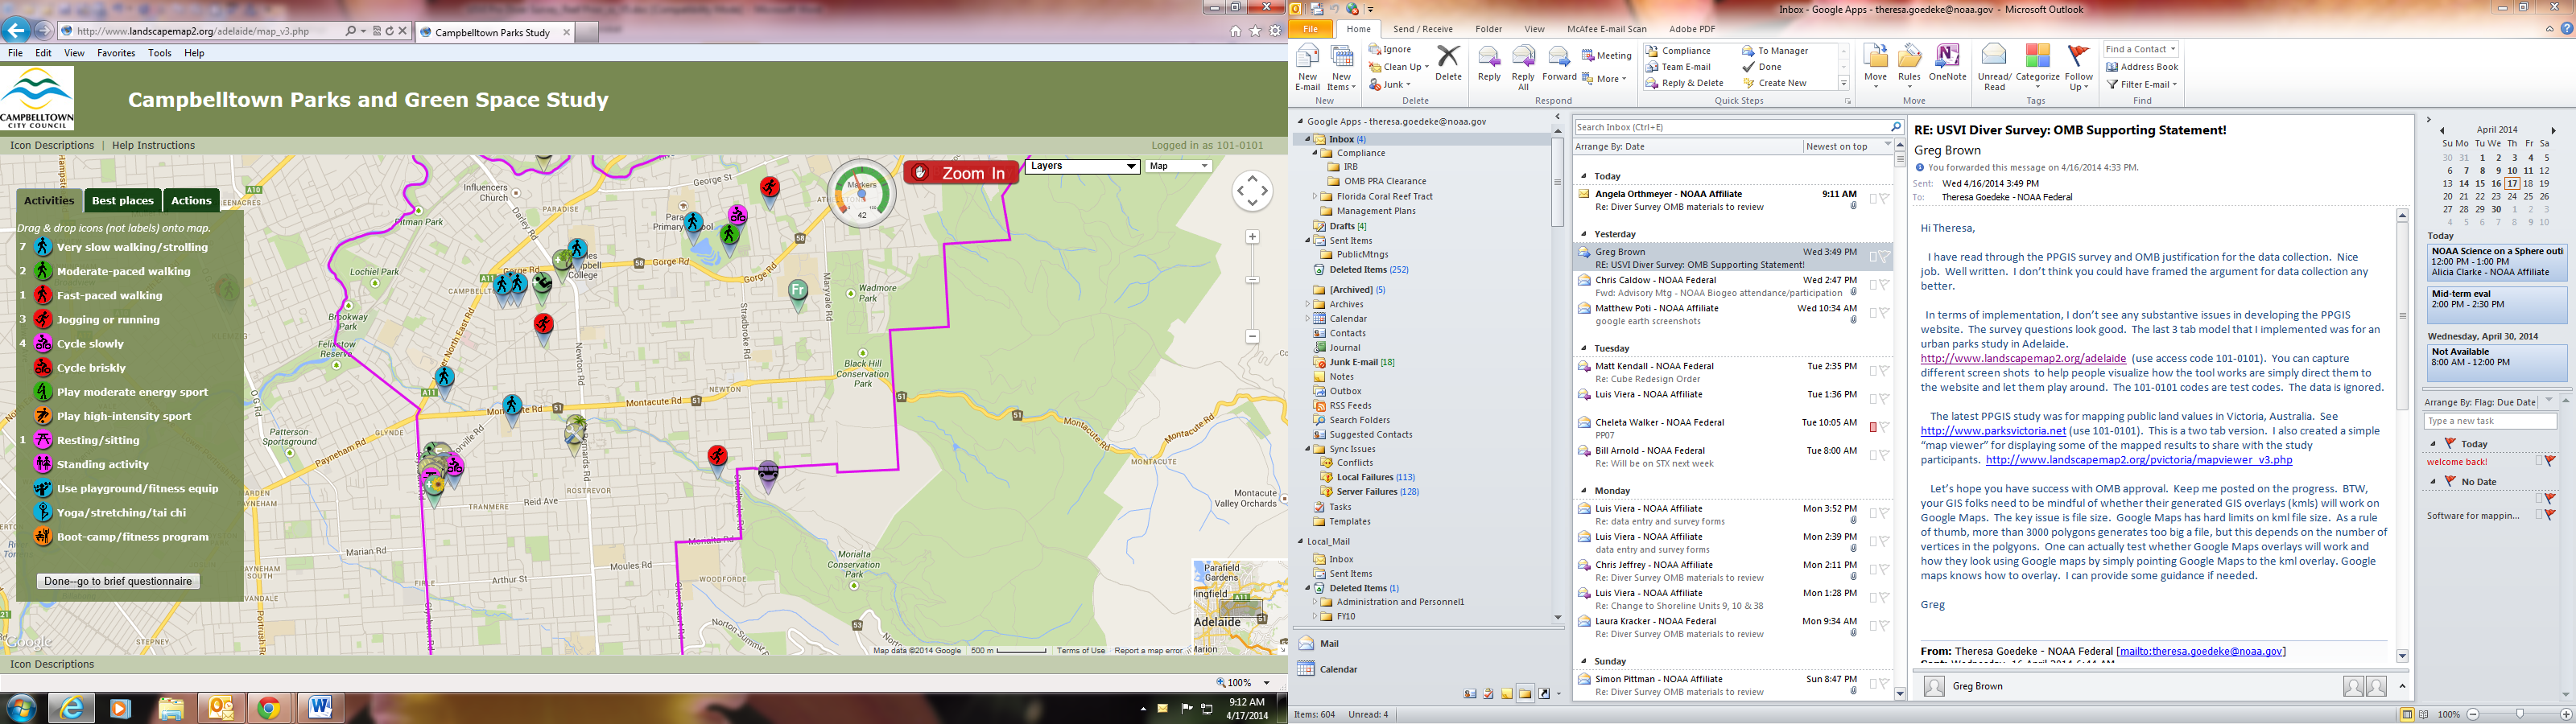Click the Windows Start button
The height and width of the screenshot is (724, 2576).
pyautogui.click(x=21, y=708)
